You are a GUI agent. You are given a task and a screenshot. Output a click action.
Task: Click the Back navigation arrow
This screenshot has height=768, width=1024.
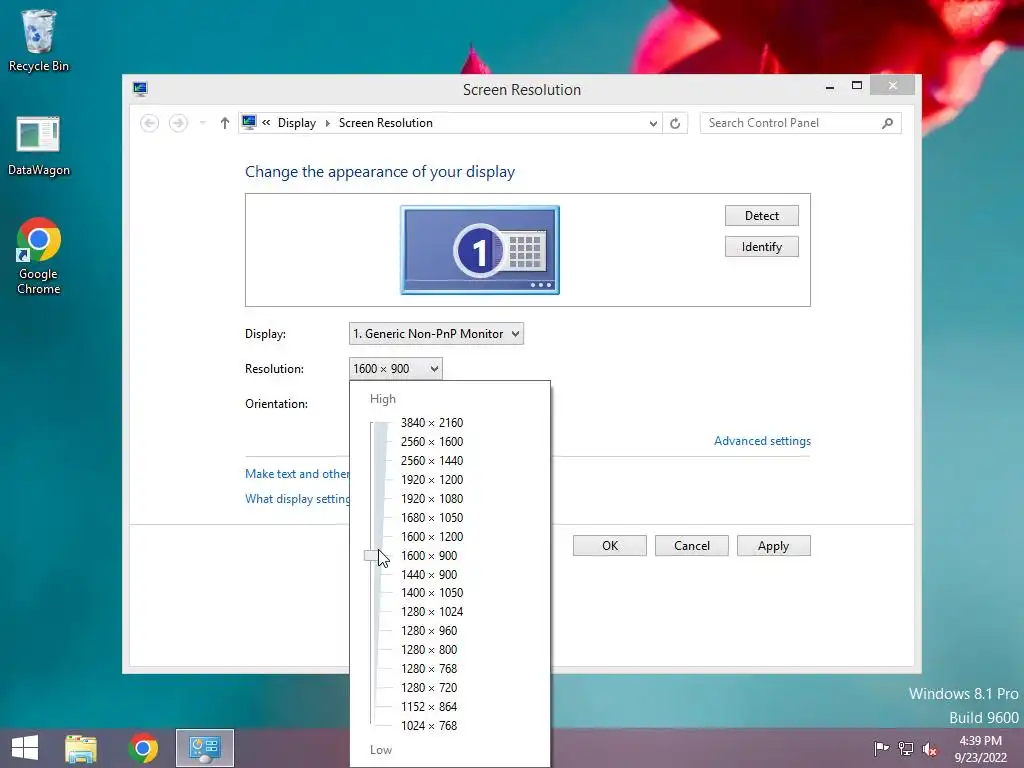click(150, 123)
